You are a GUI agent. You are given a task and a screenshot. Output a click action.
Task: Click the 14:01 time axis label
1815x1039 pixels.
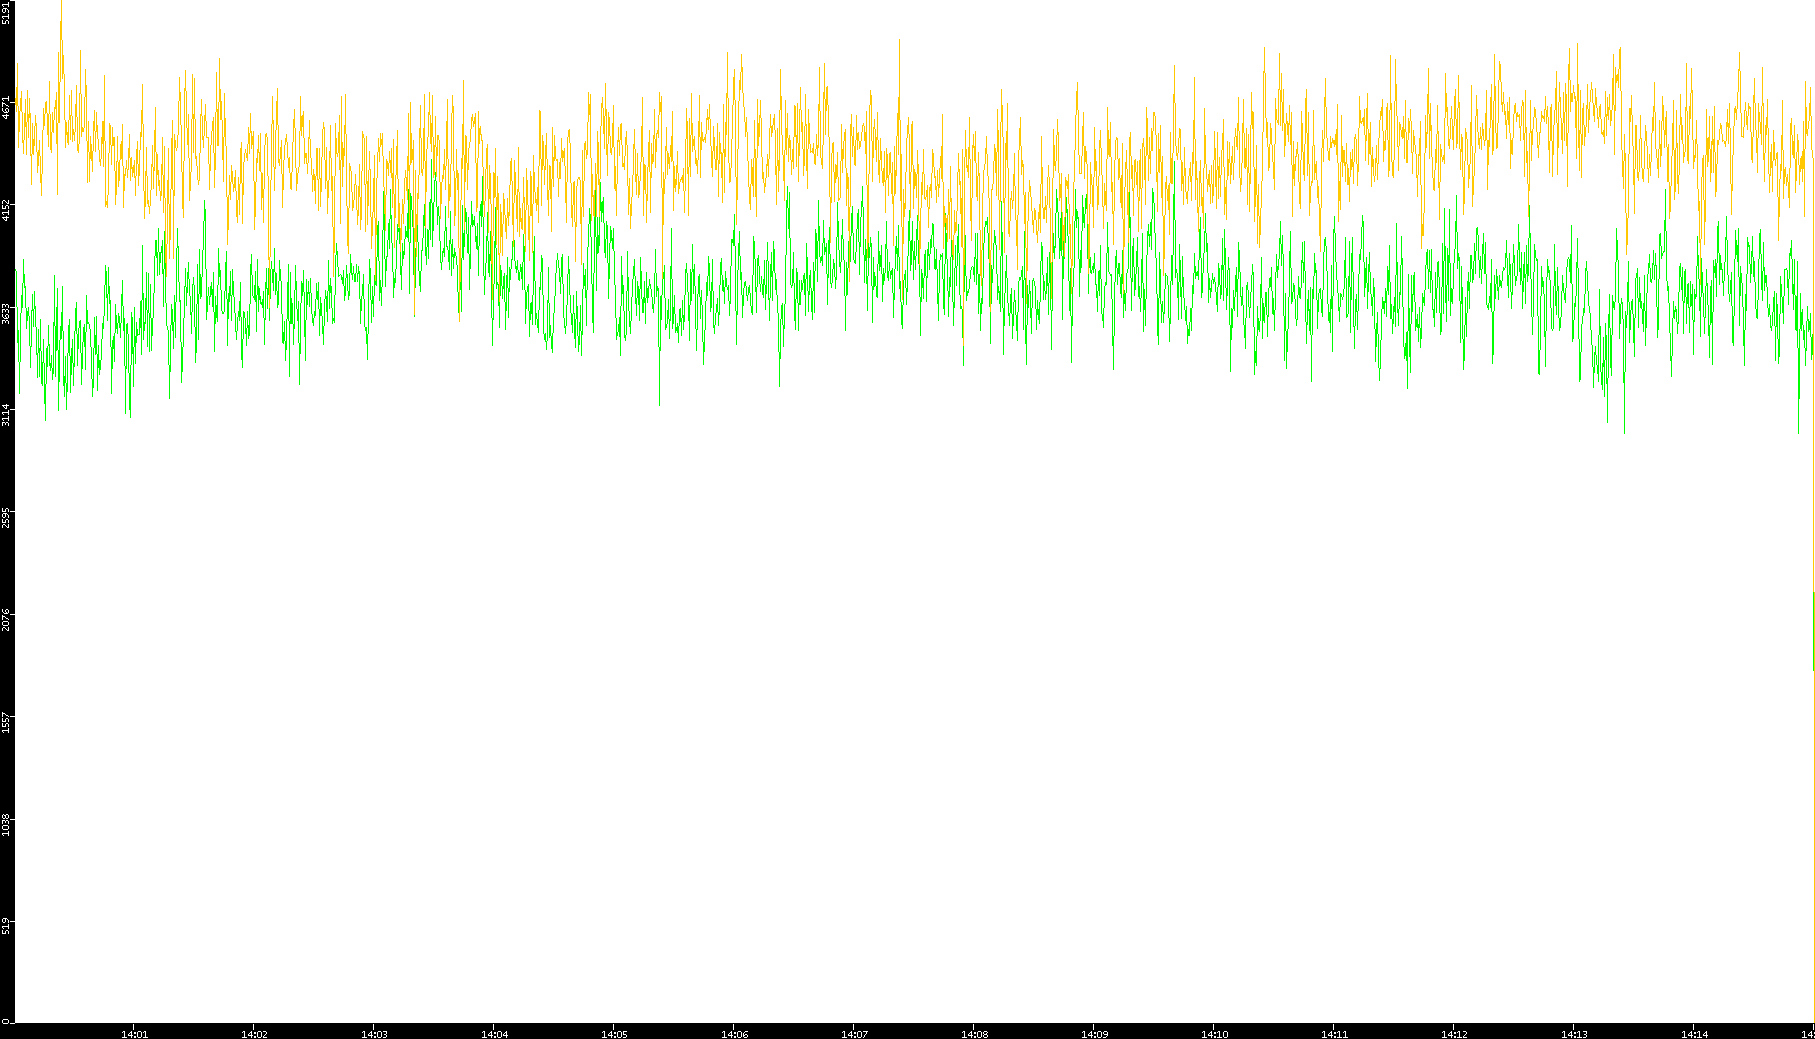coord(134,1034)
